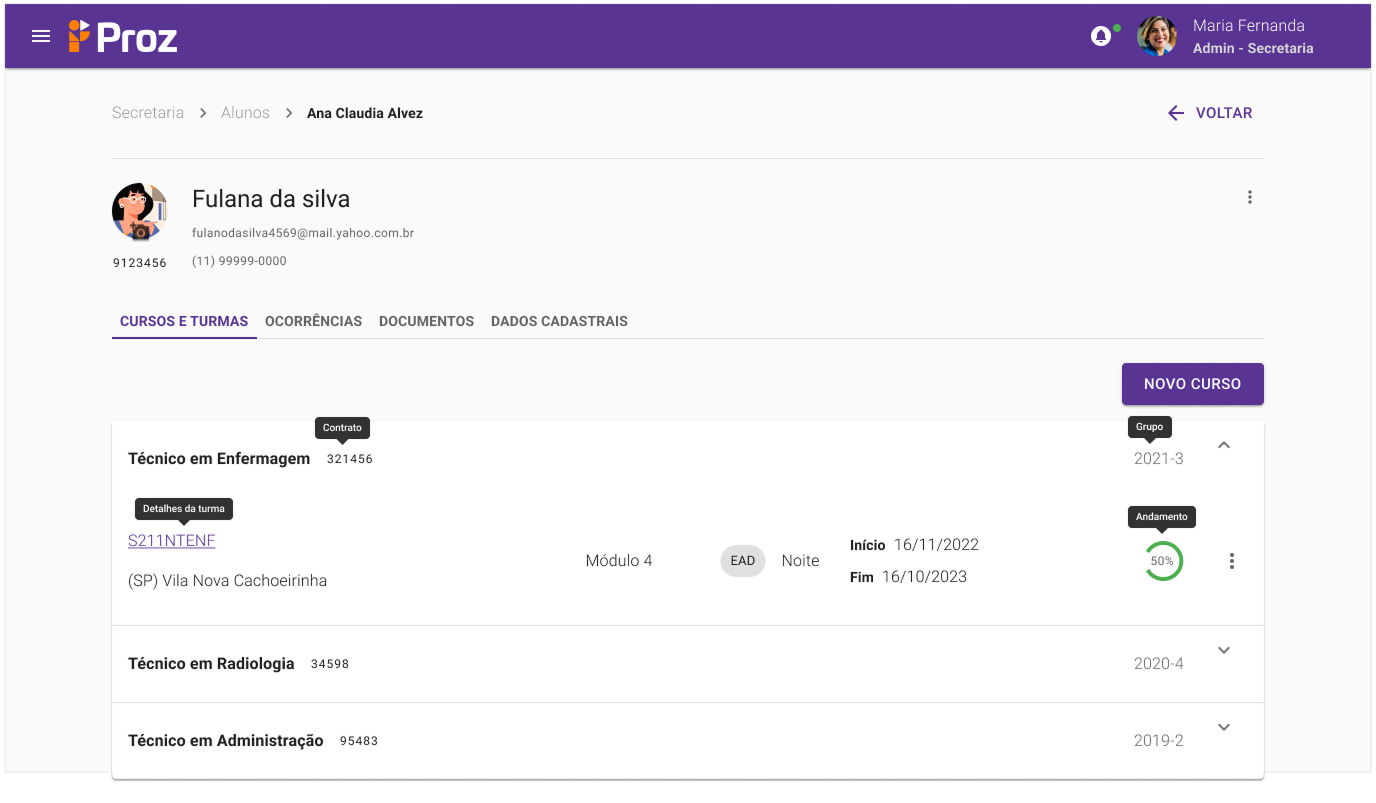Click the student photo camera avatar

point(139,212)
